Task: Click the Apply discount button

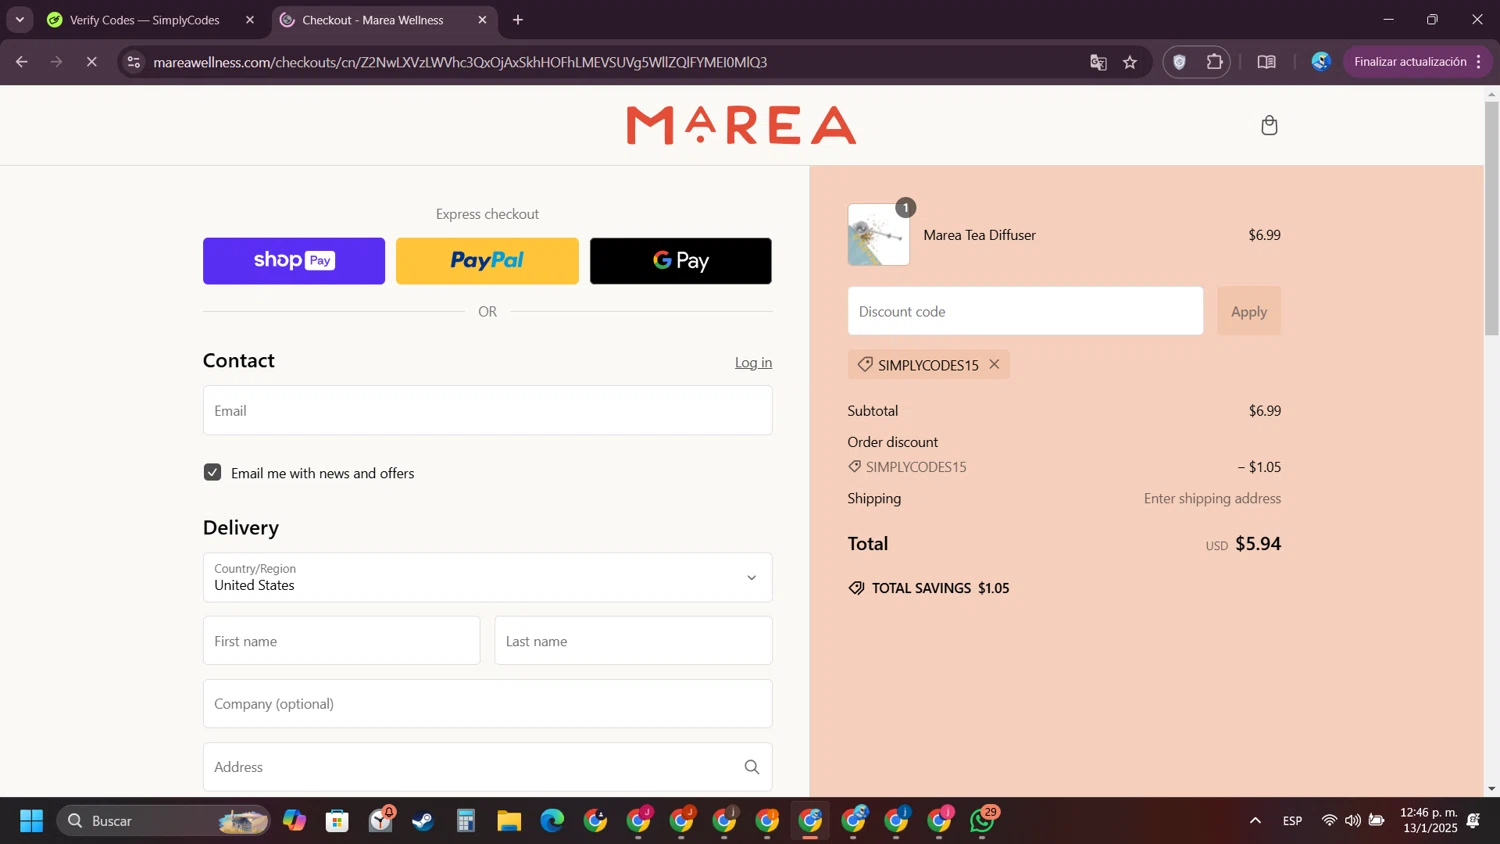Action: [1249, 311]
